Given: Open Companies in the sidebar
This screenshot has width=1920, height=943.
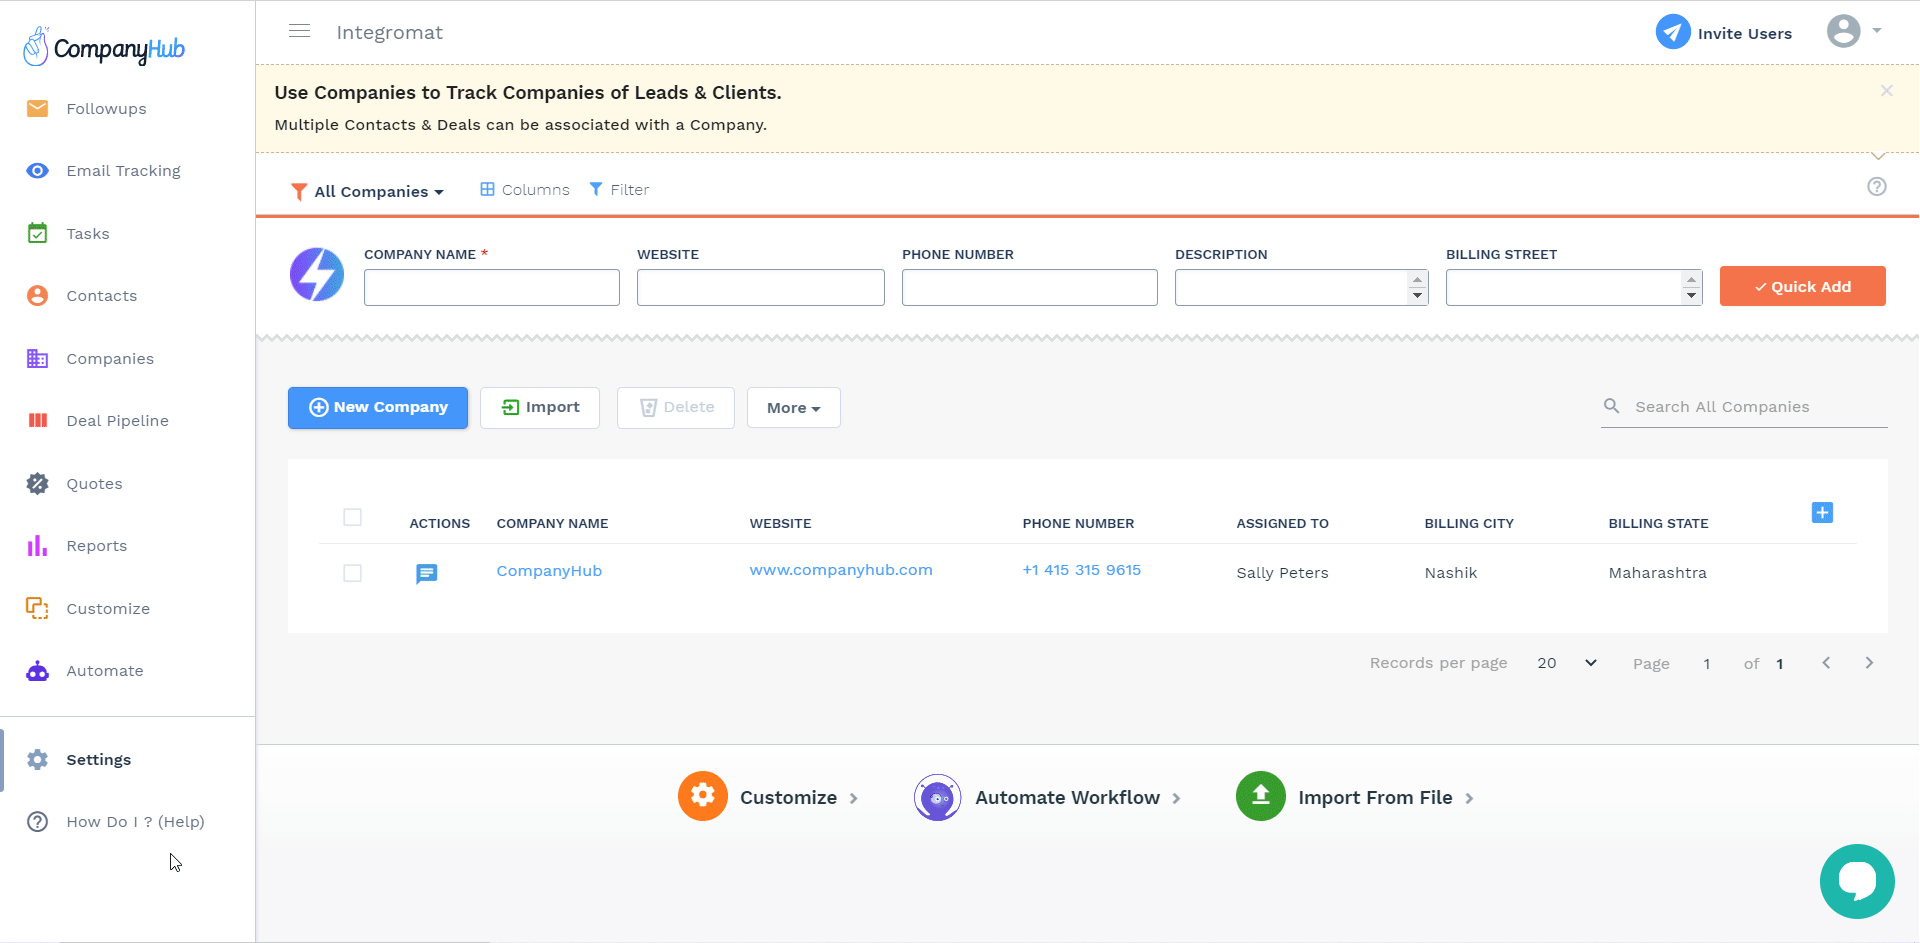Looking at the screenshot, I should (x=110, y=359).
